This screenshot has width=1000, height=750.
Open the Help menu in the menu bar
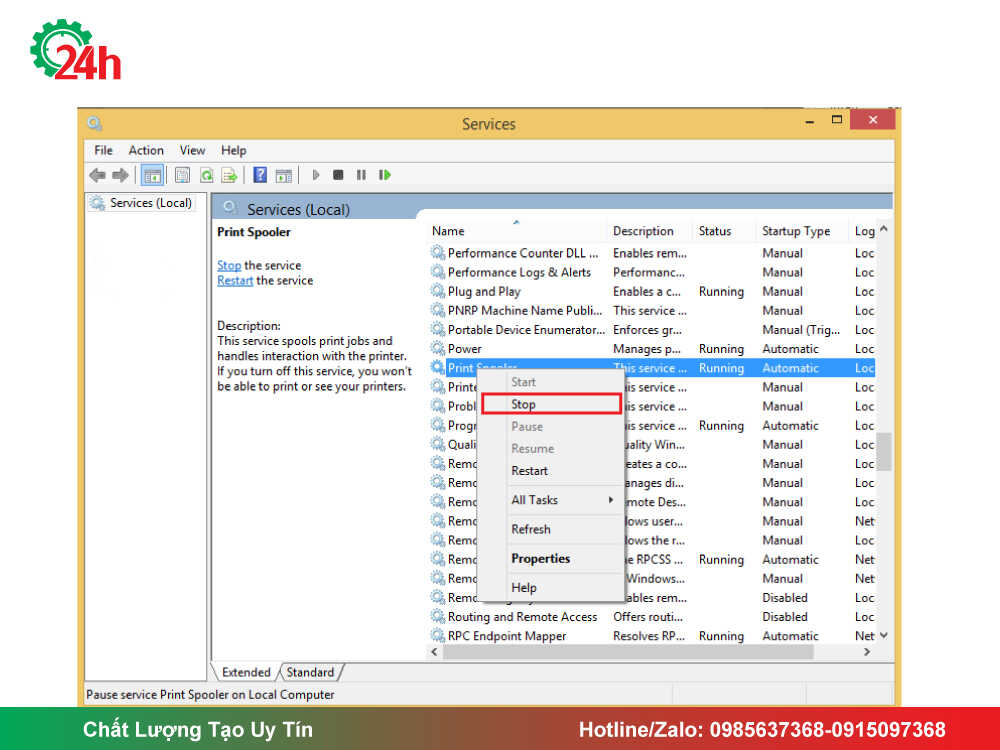pos(233,151)
